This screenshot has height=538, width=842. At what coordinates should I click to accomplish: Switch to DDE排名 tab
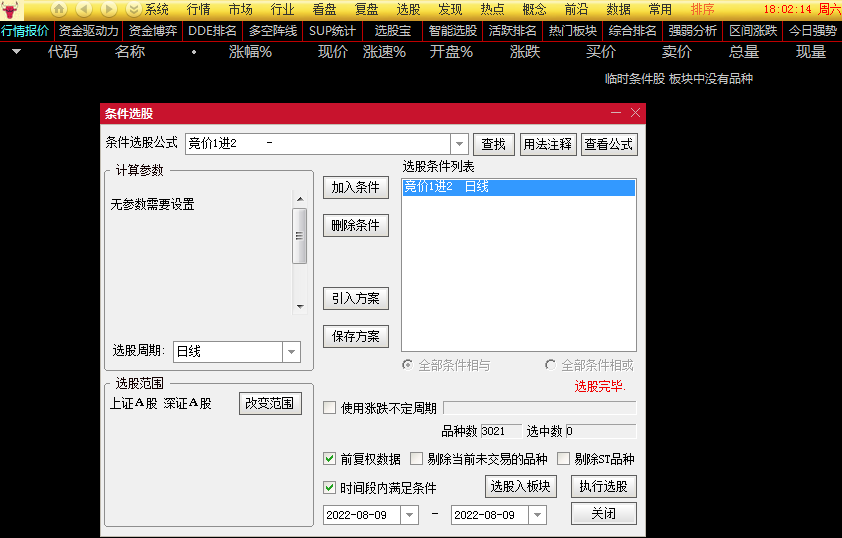coord(213,31)
